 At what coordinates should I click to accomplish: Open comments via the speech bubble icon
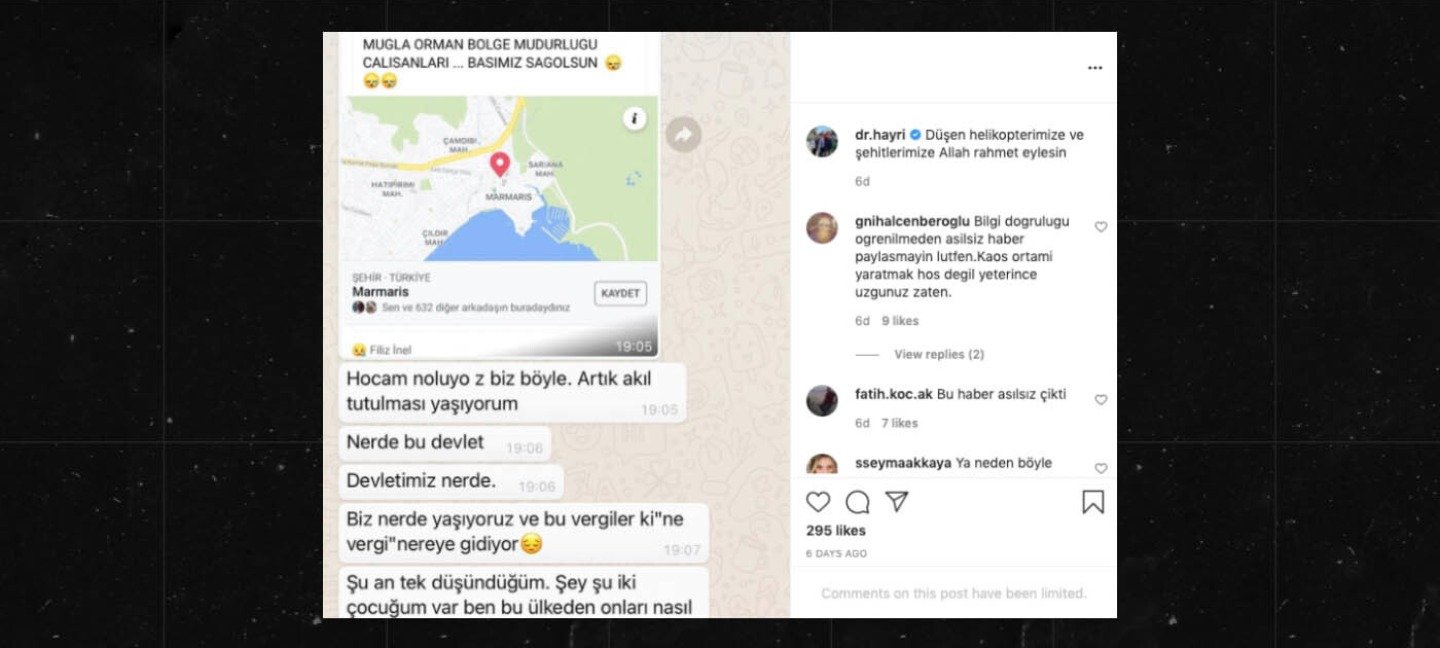[x=857, y=502]
